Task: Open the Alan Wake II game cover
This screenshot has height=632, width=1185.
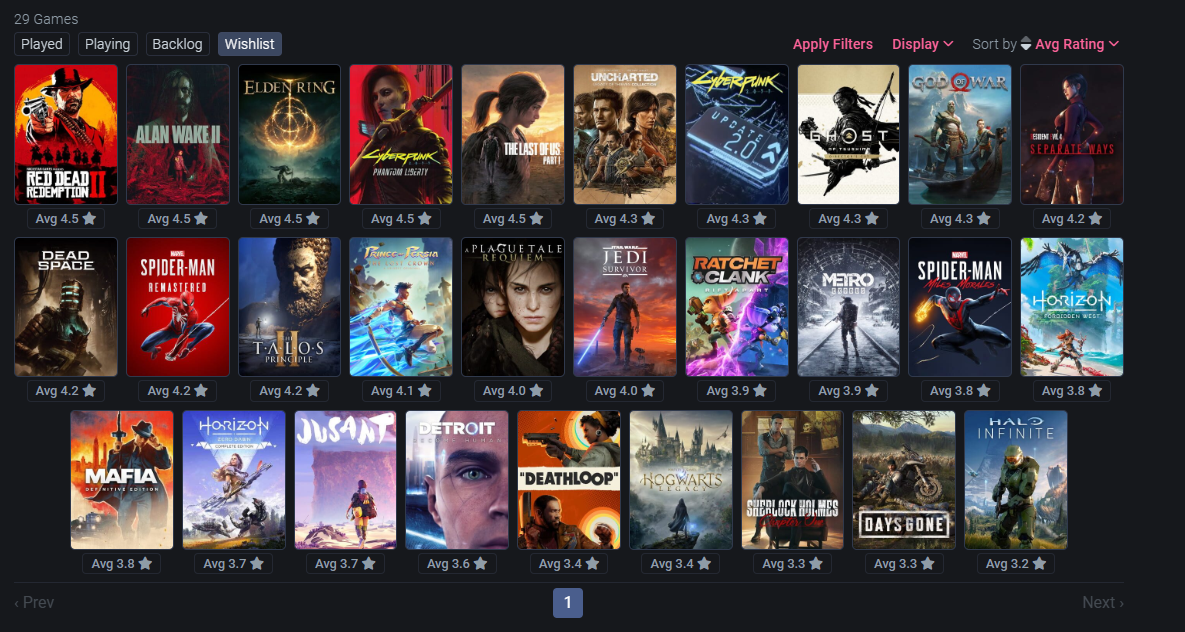Action: (178, 135)
